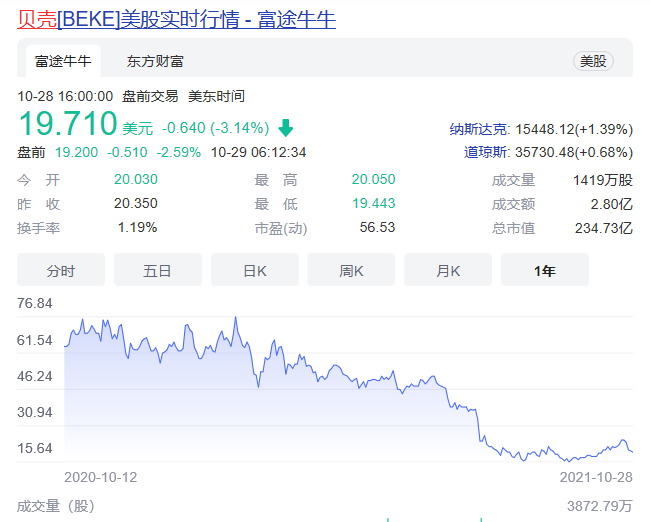Click the 盘前交易 status label

(x=150, y=96)
